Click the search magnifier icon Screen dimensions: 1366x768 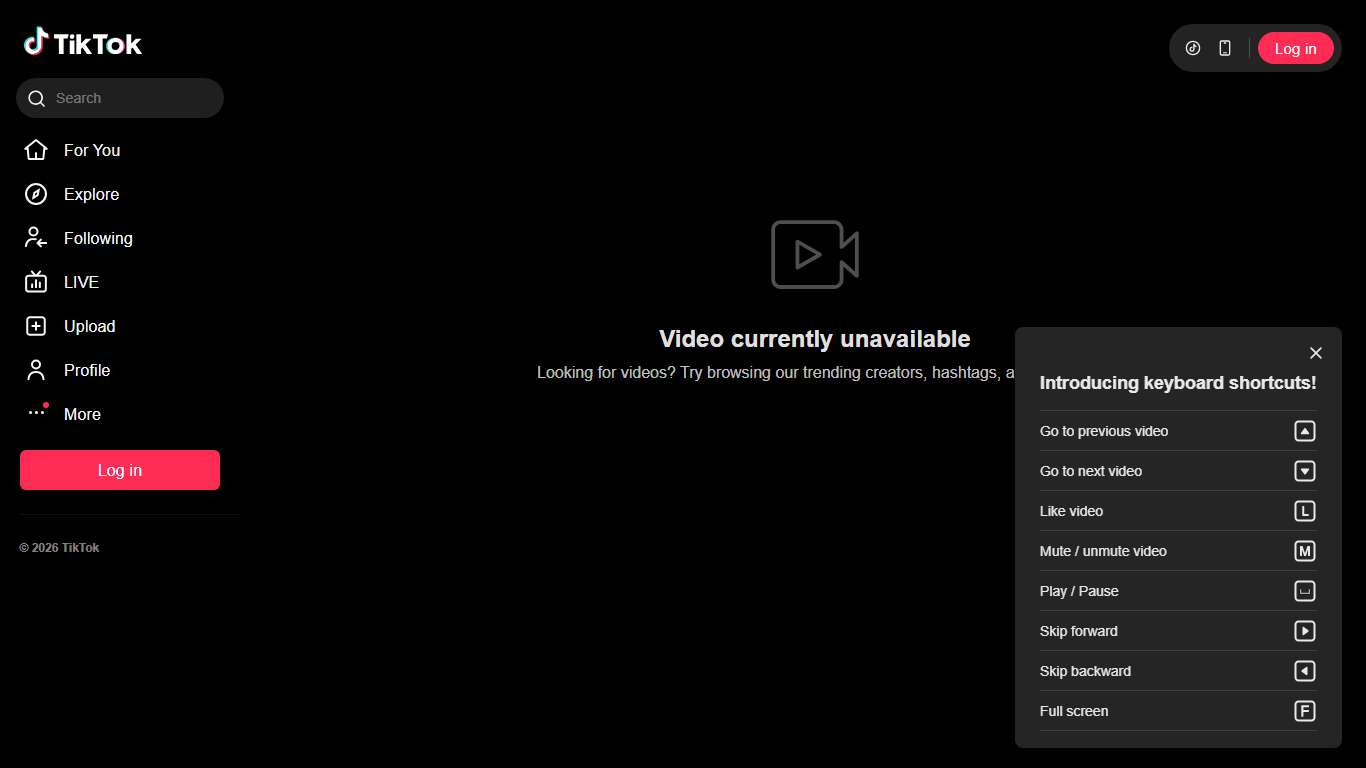coord(37,98)
